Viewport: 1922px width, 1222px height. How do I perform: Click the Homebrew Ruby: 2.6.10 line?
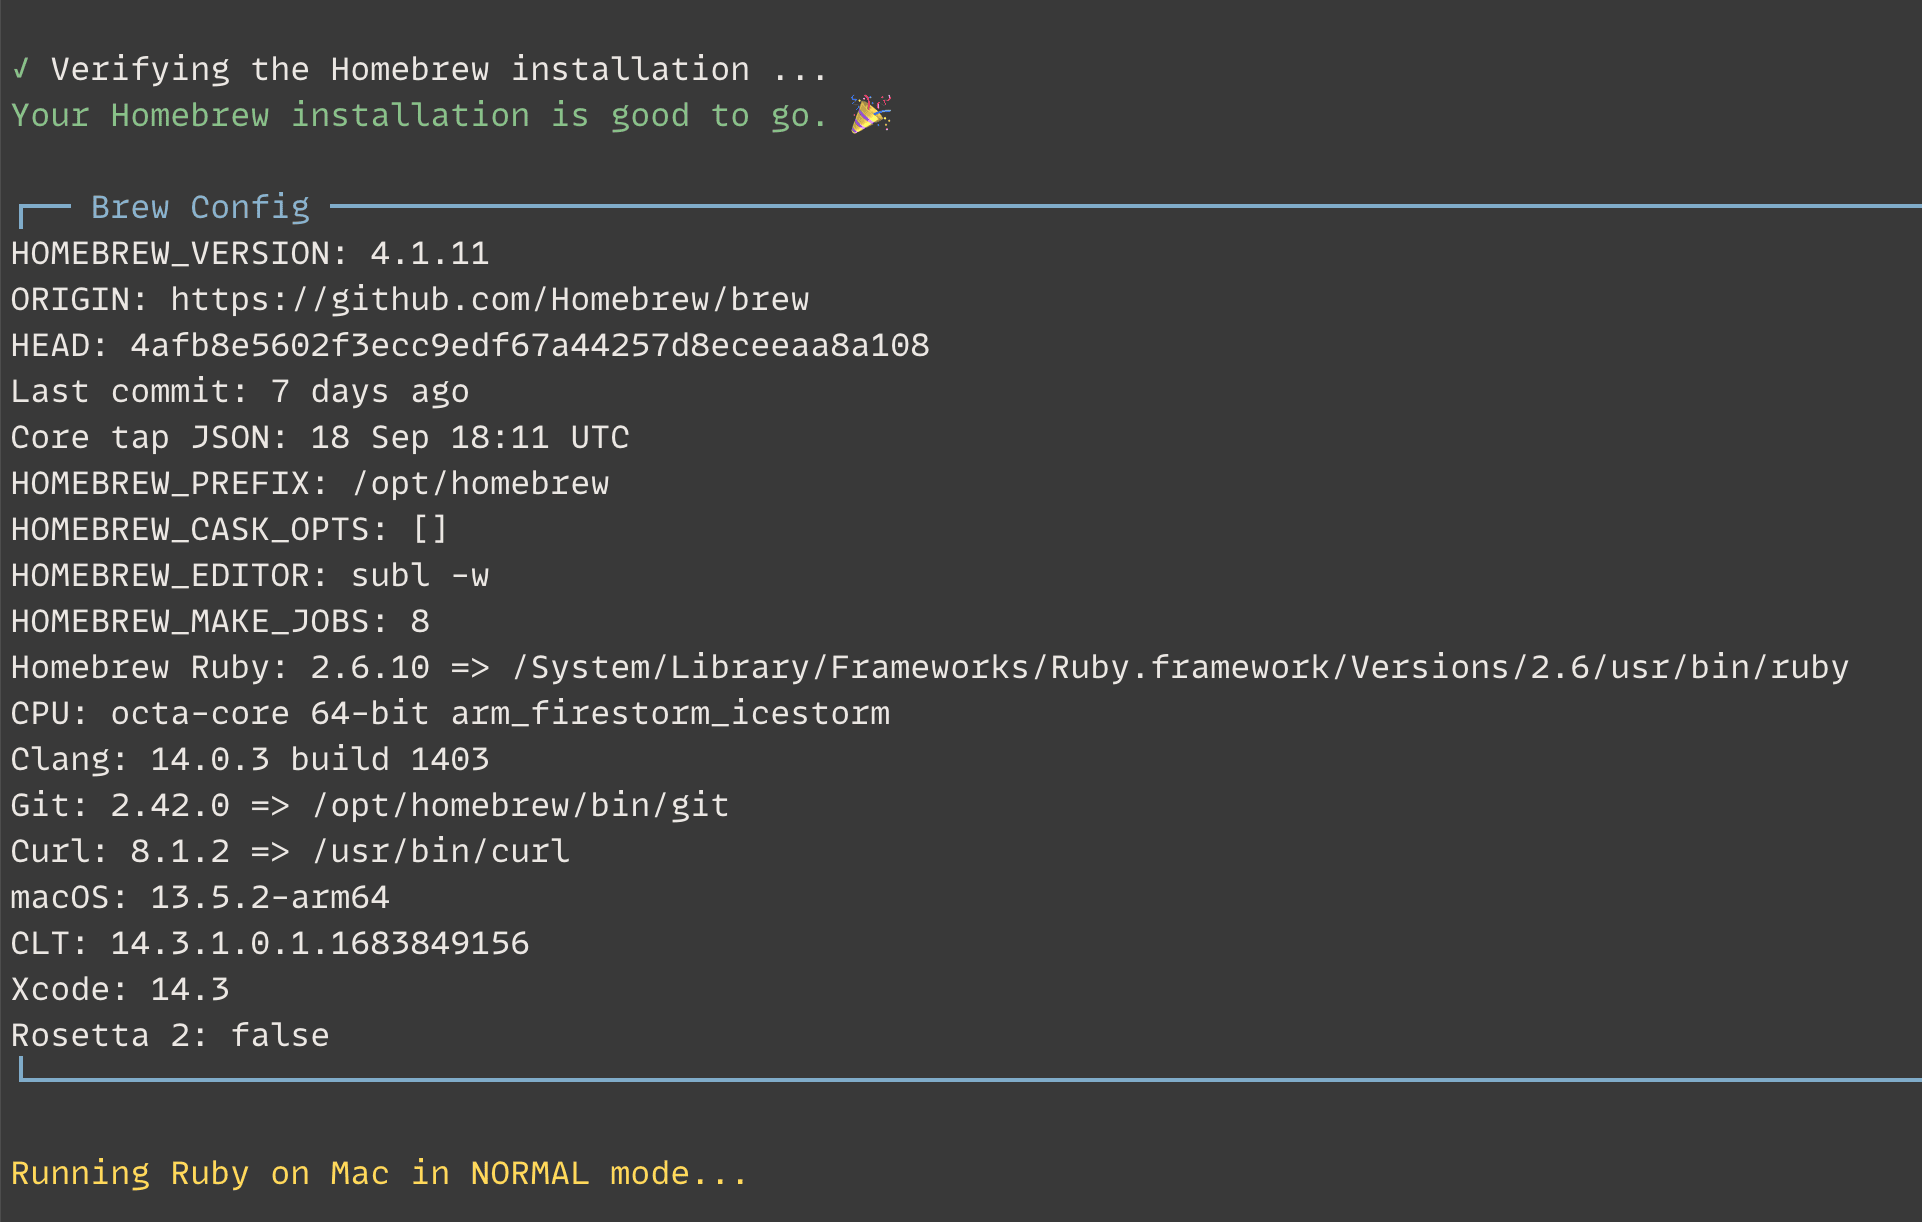click(930, 667)
